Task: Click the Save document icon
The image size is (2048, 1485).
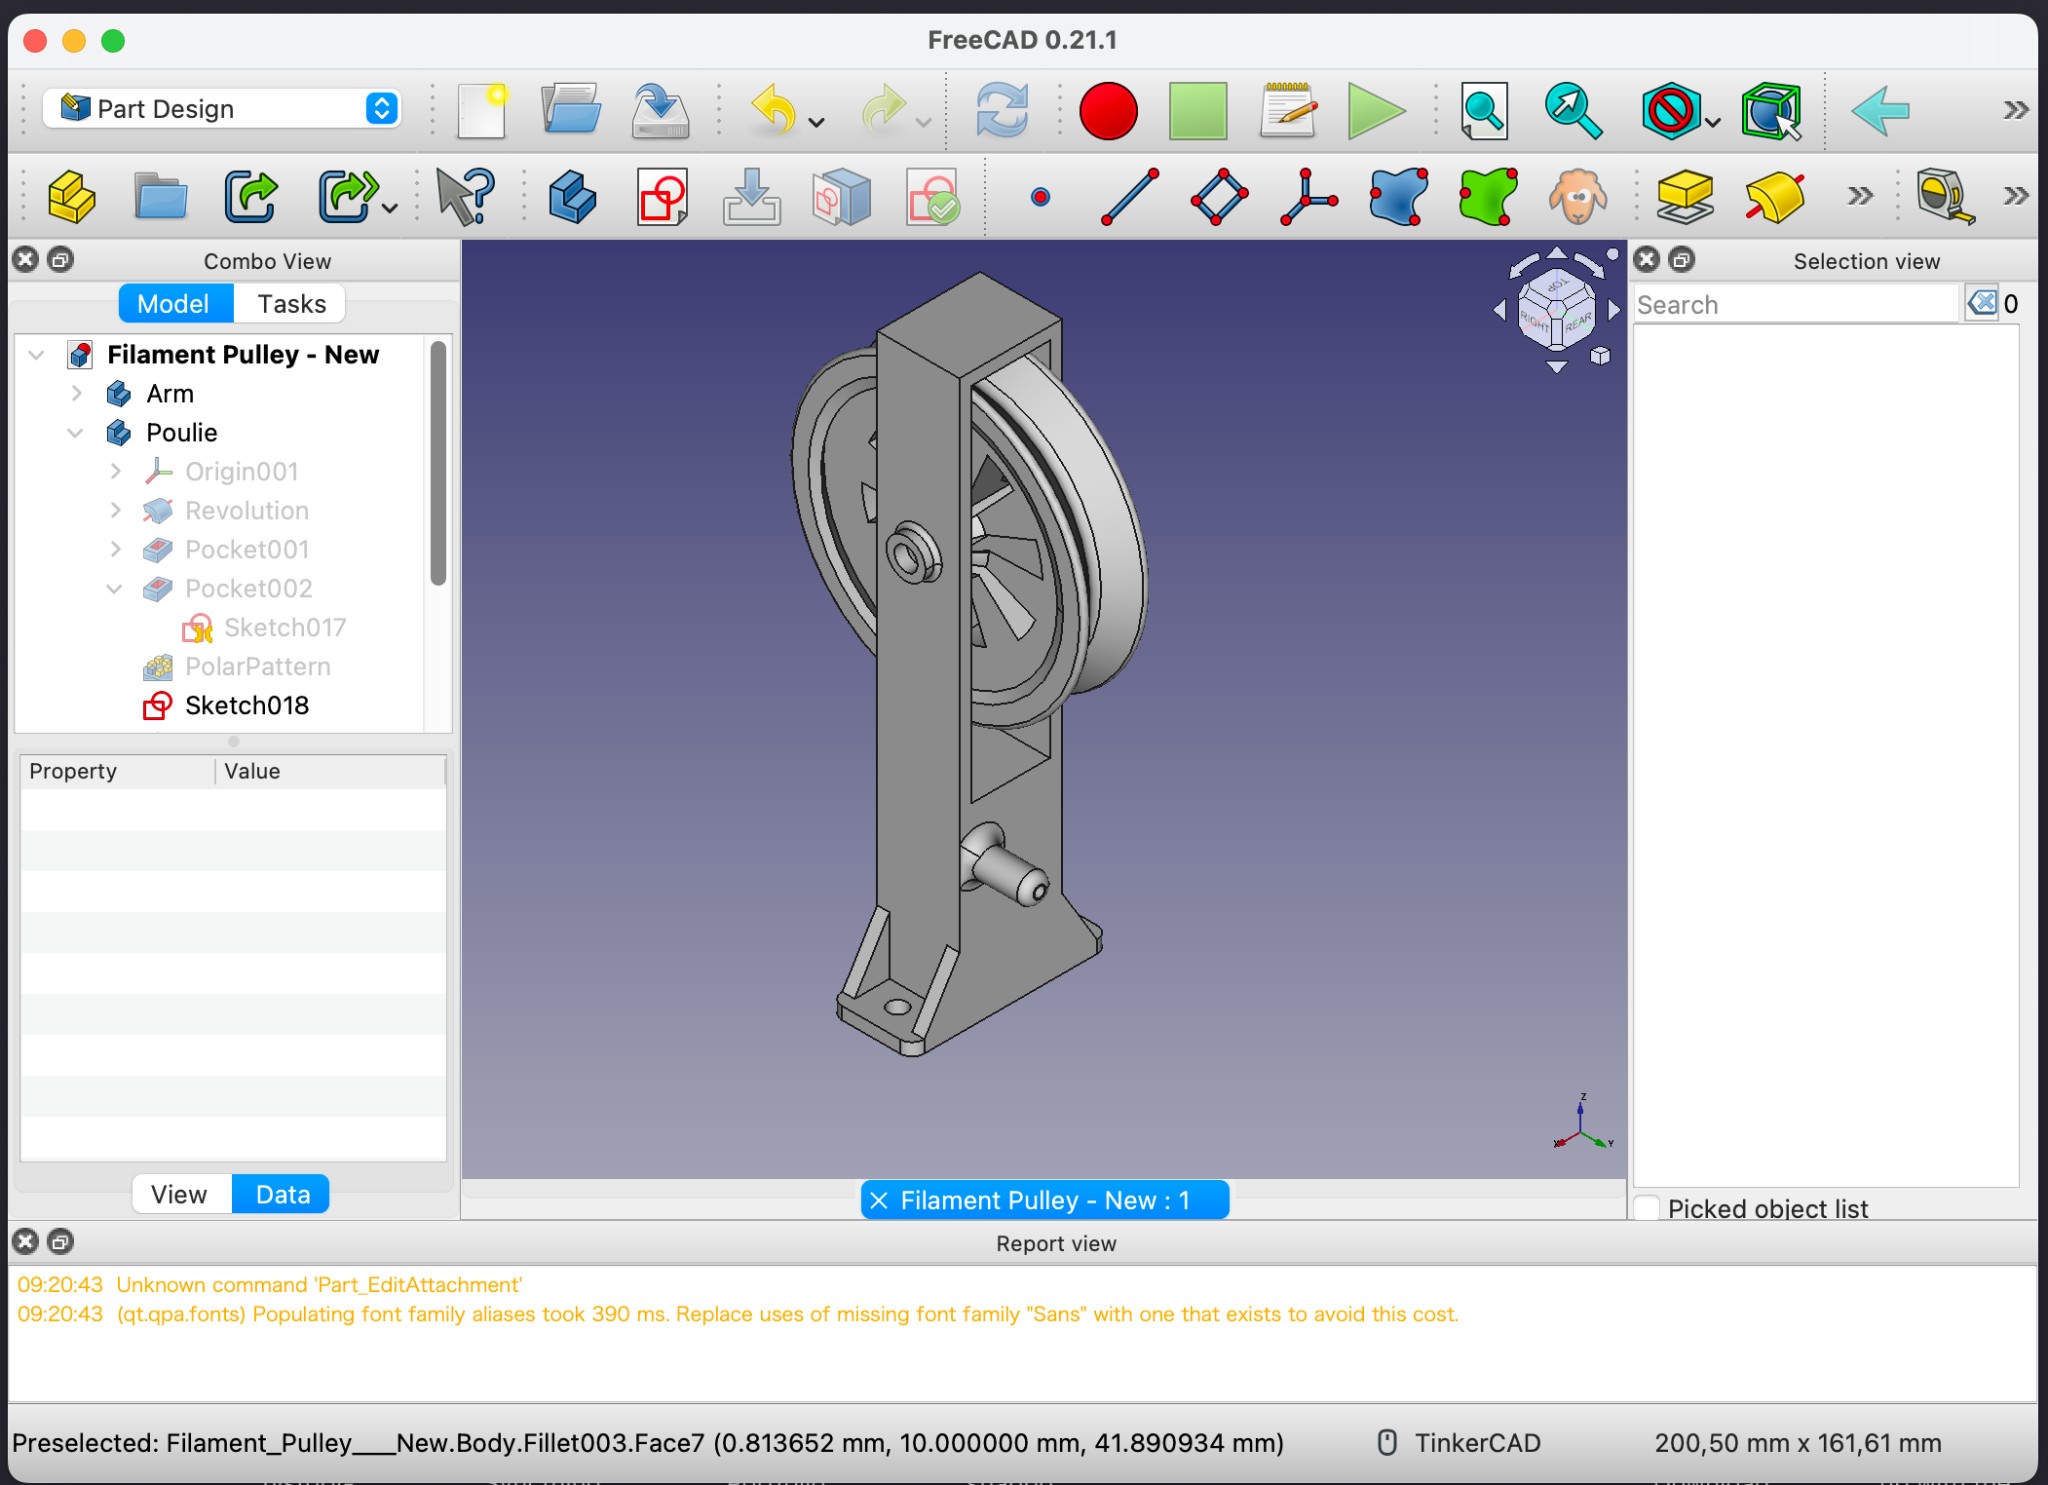Action: (660, 110)
